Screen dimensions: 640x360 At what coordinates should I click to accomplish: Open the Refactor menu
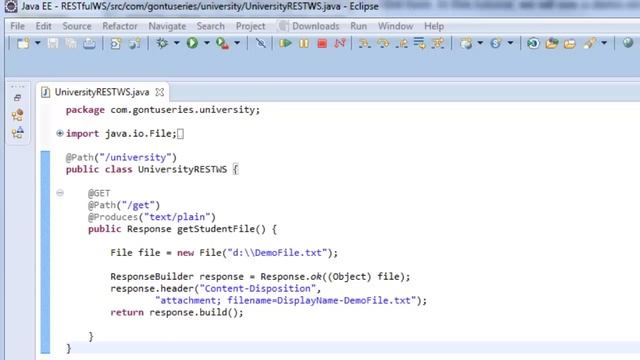pos(120,26)
